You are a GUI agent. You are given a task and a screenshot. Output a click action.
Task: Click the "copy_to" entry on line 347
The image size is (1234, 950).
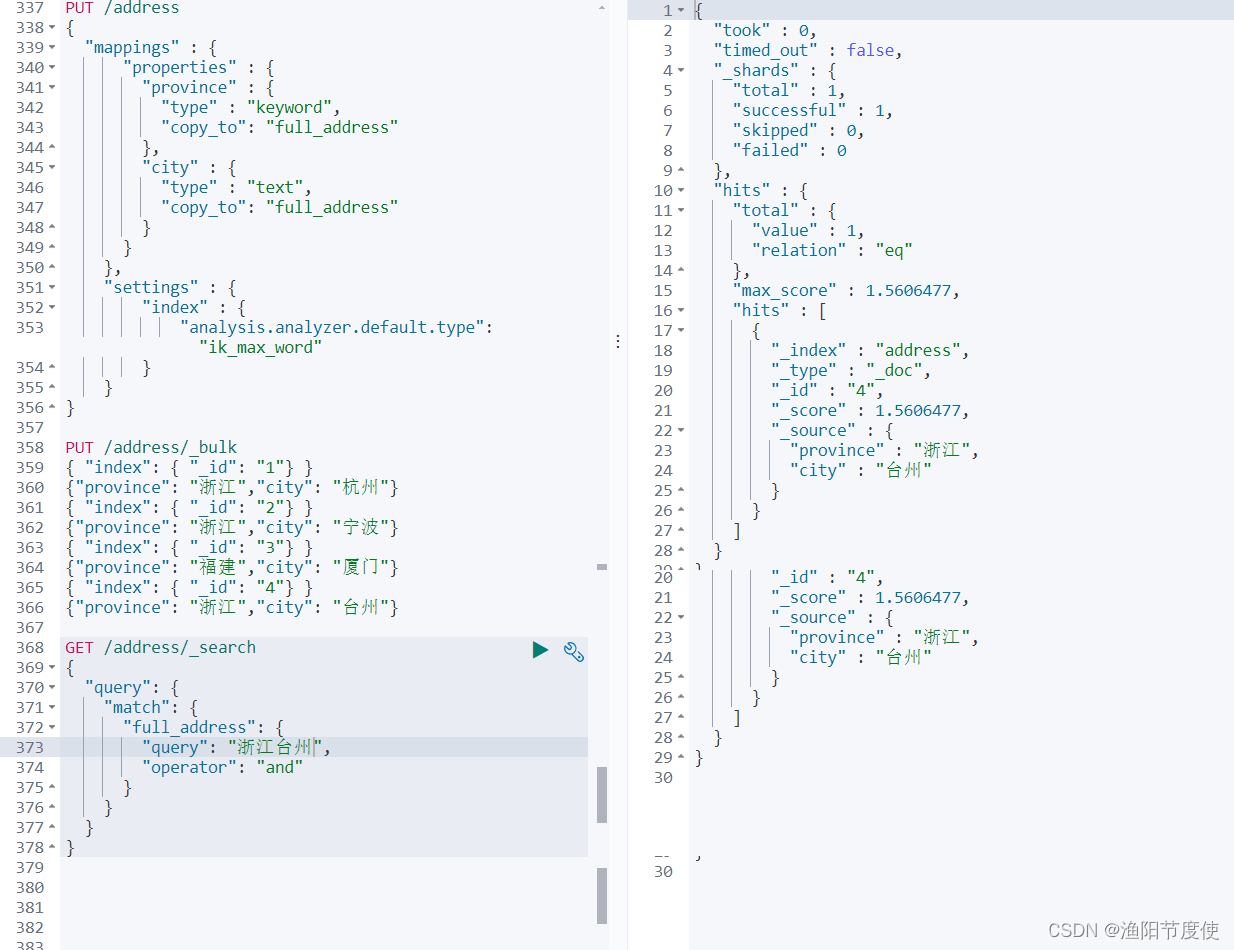tap(280, 208)
